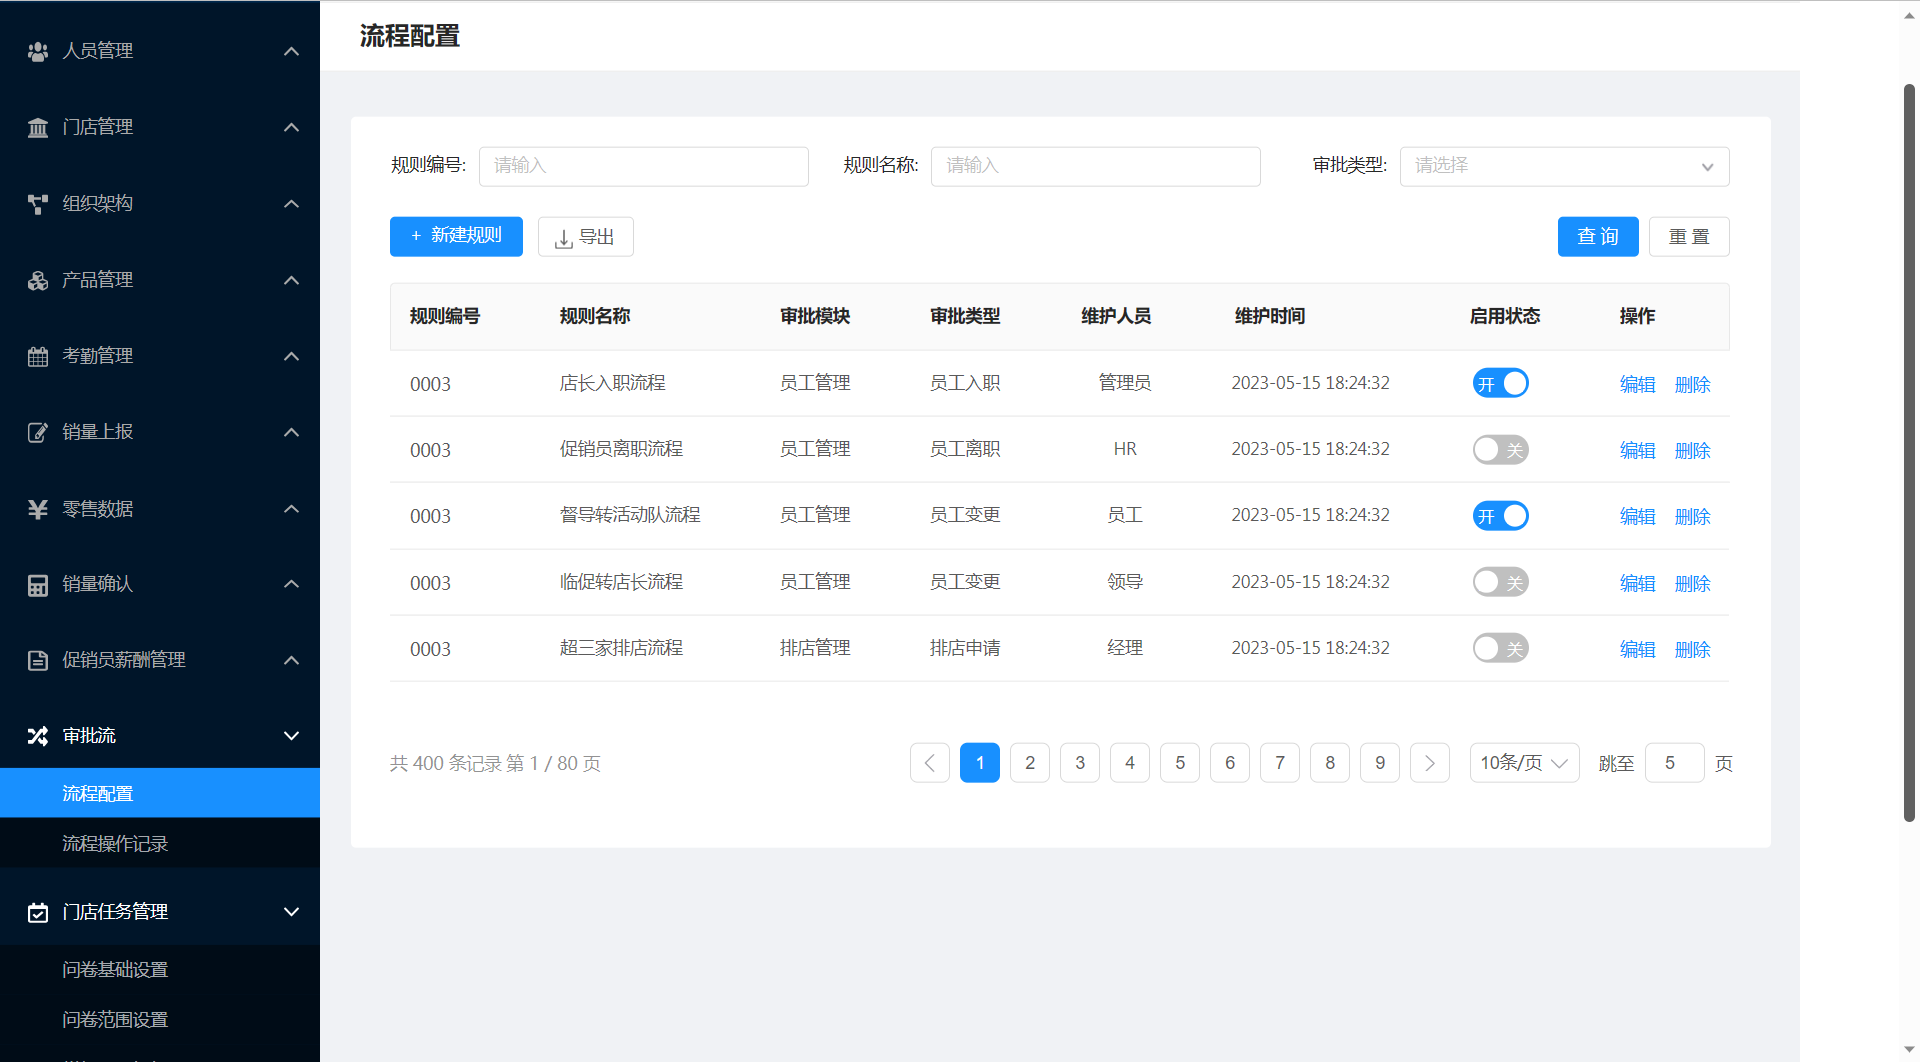
Task: Open 促销员薪酬管理 menu item
Action: (x=160, y=660)
